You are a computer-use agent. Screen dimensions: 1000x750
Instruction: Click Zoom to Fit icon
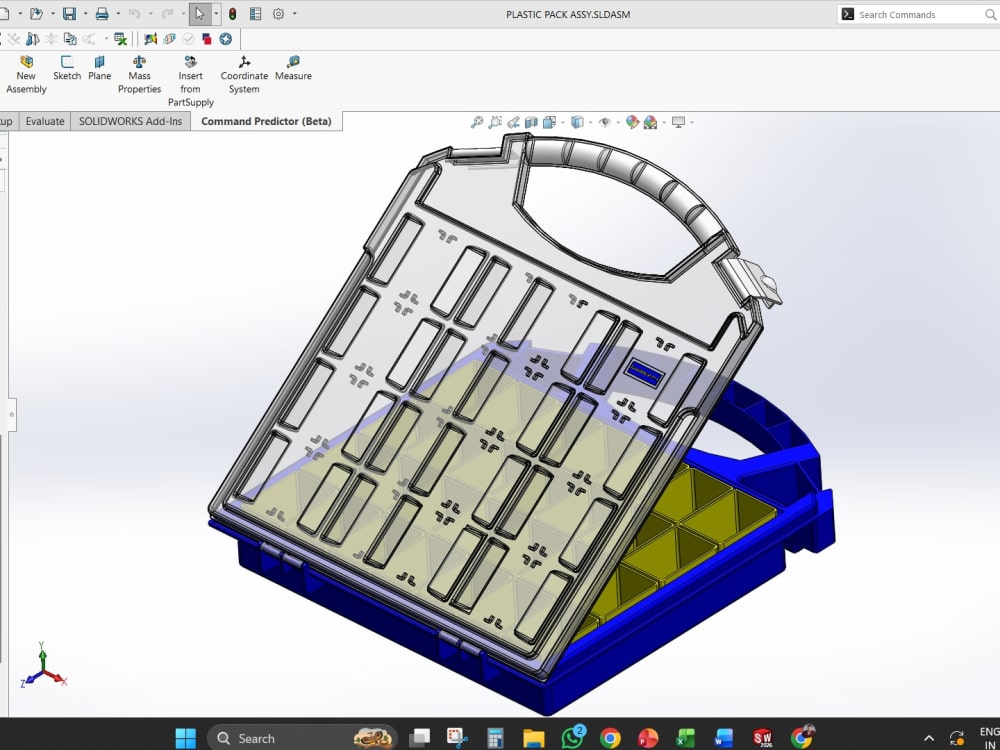tap(476, 122)
